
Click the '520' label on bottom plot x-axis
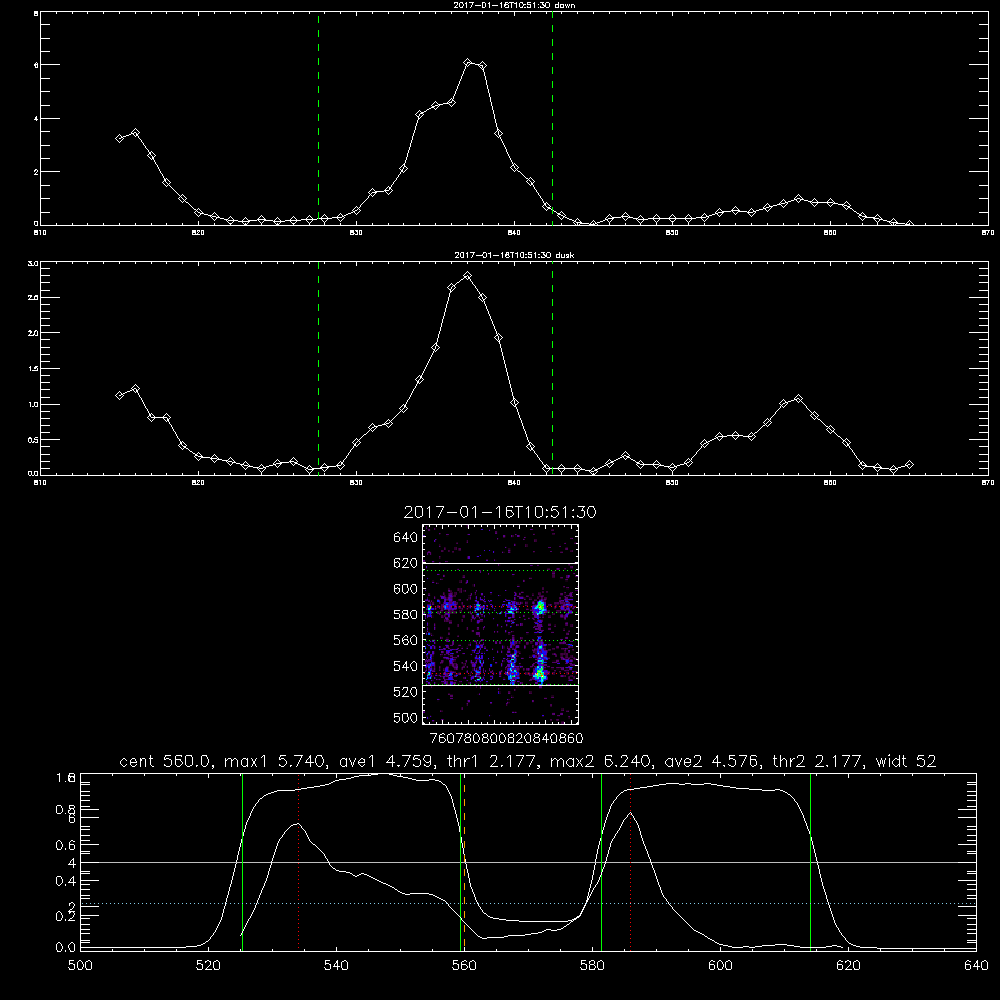click(208, 966)
